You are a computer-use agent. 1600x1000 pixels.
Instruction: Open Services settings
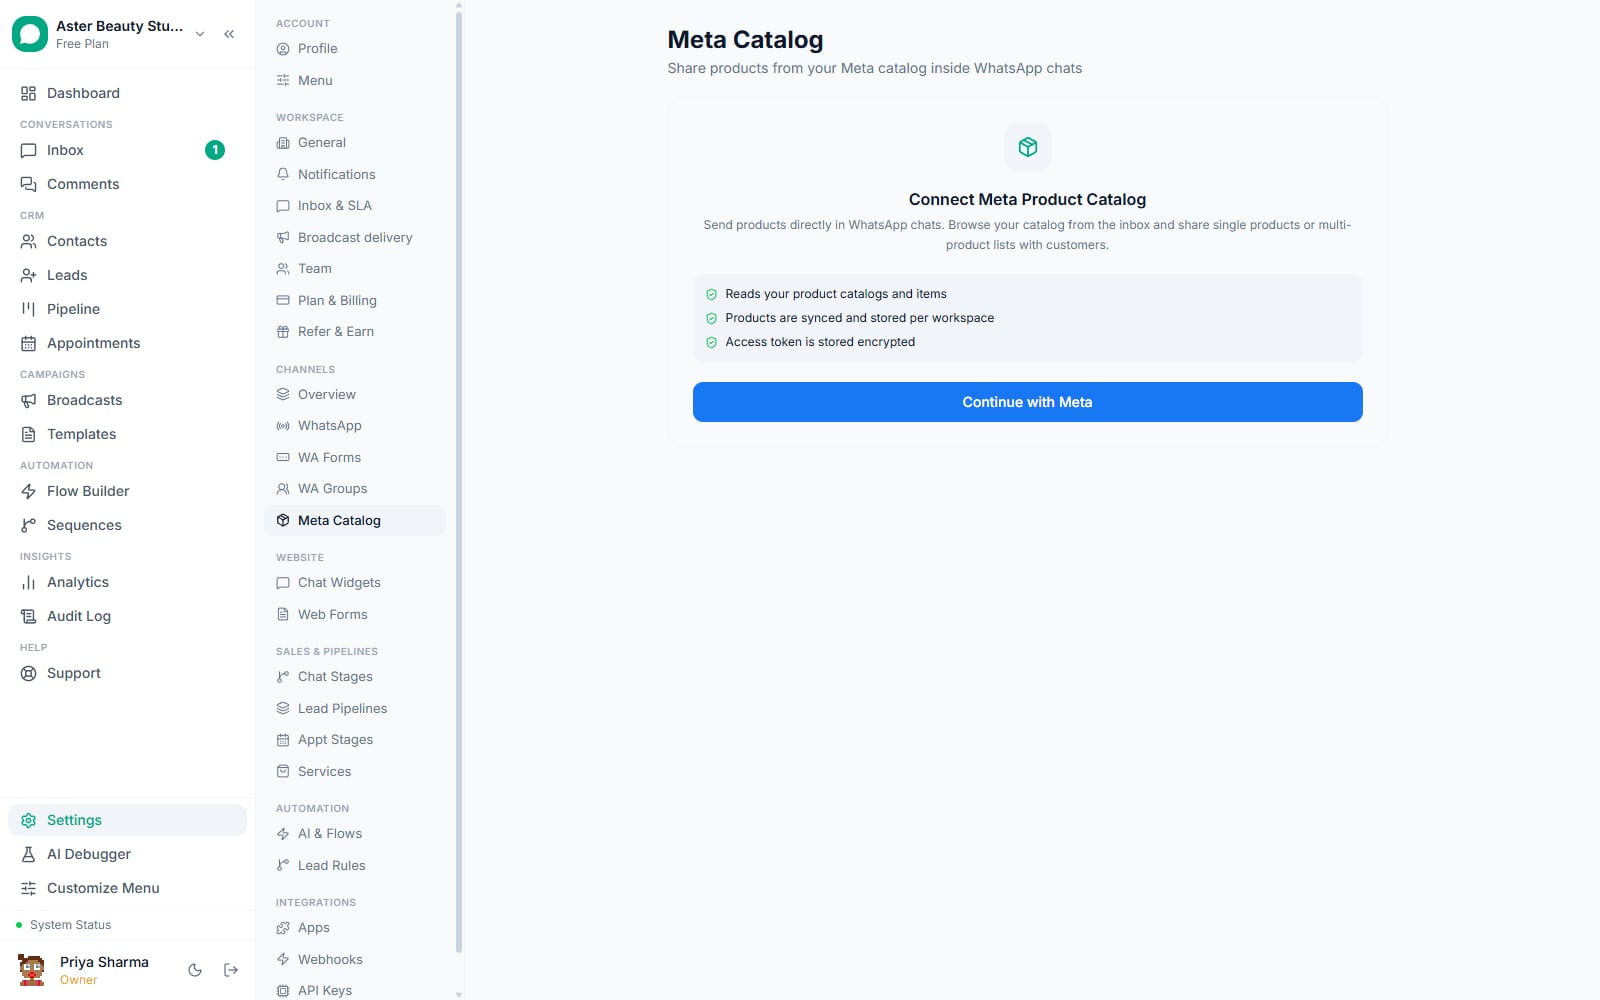tap(354, 772)
